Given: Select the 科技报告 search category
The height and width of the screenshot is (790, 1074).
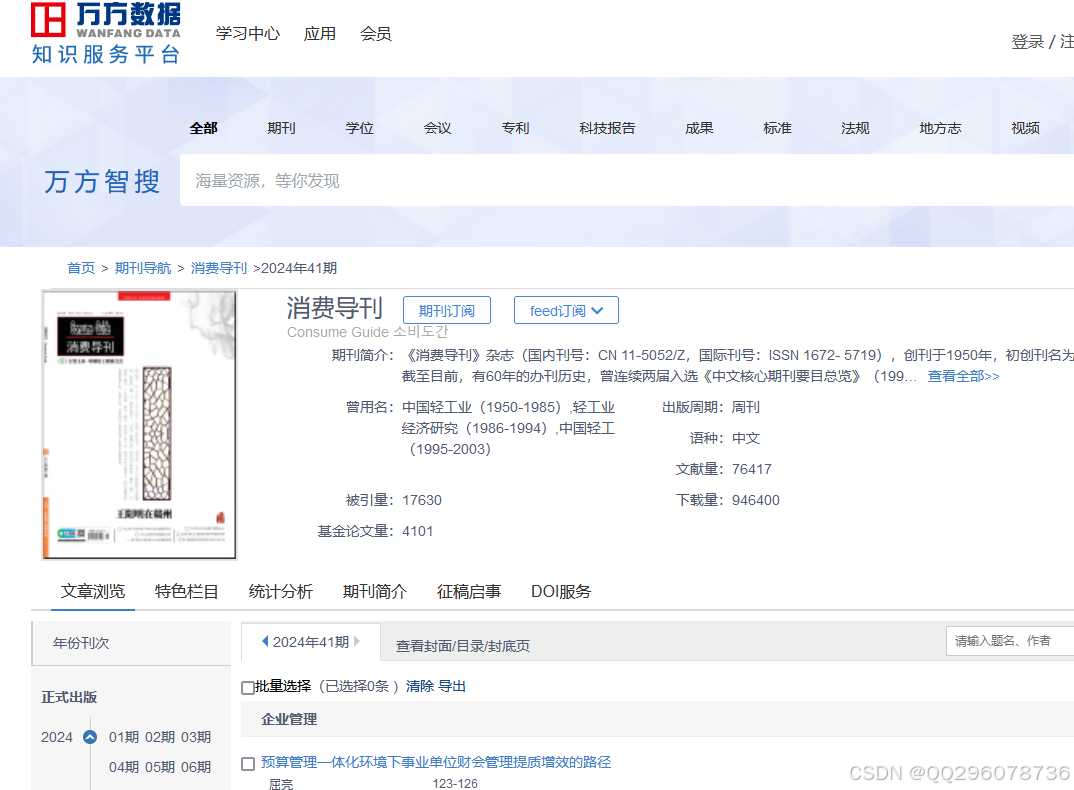Looking at the screenshot, I should click(607, 128).
